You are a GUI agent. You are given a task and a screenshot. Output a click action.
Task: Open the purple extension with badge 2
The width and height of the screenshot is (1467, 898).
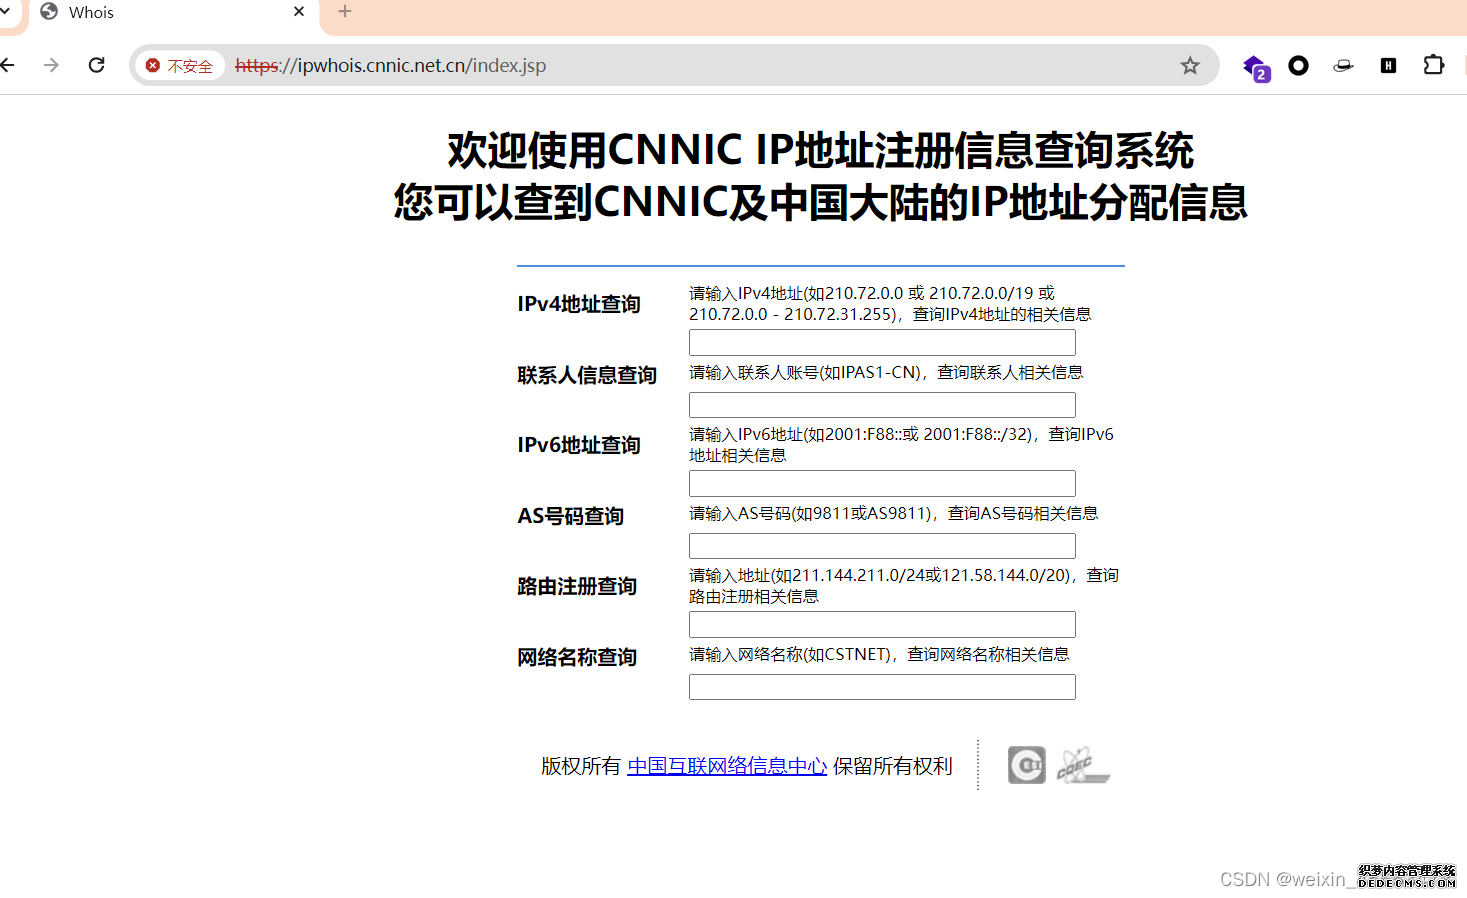[1255, 67]
